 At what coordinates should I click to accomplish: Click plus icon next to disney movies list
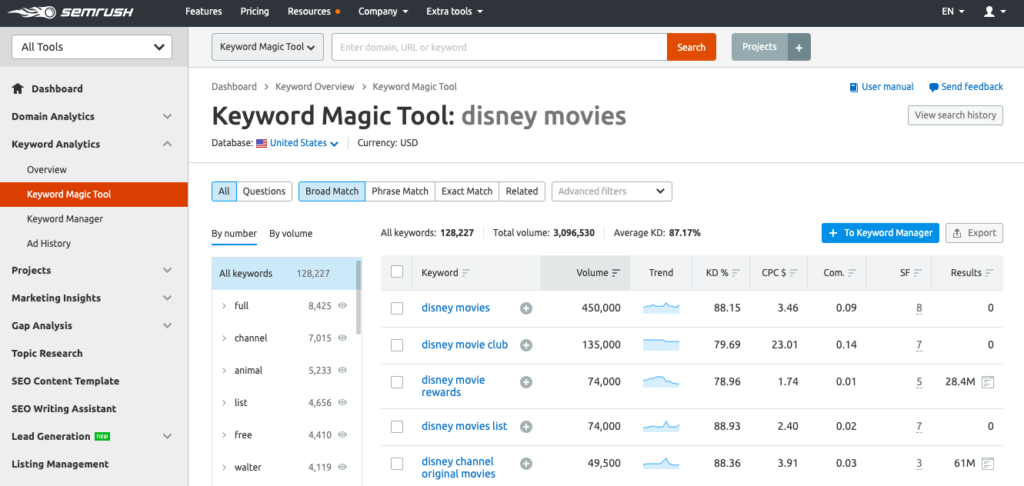pyautogui.click(x=526, y=427)
